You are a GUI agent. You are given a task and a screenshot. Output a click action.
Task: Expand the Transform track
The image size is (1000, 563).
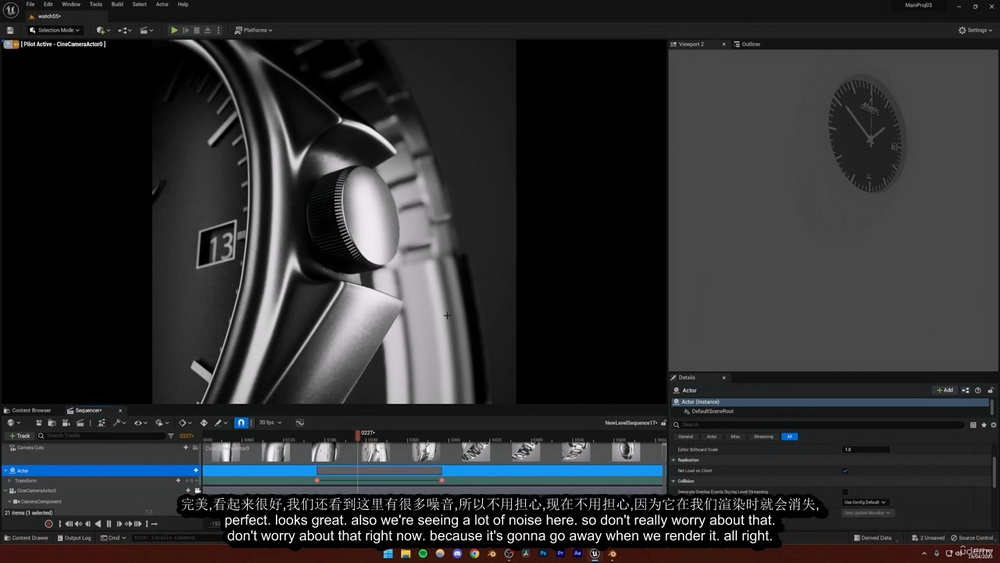[x=10, y=481]
